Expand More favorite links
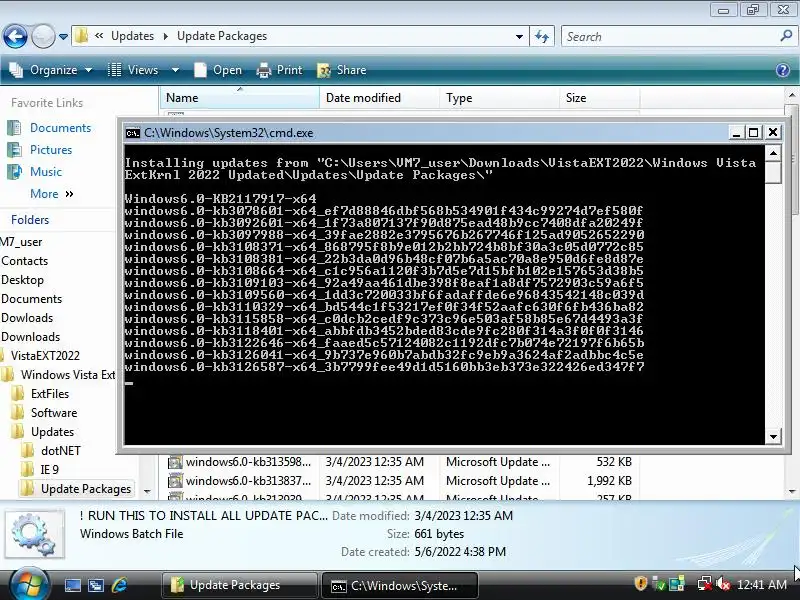The height and width of the screenshot is (600, 800). tap(52, 194)
